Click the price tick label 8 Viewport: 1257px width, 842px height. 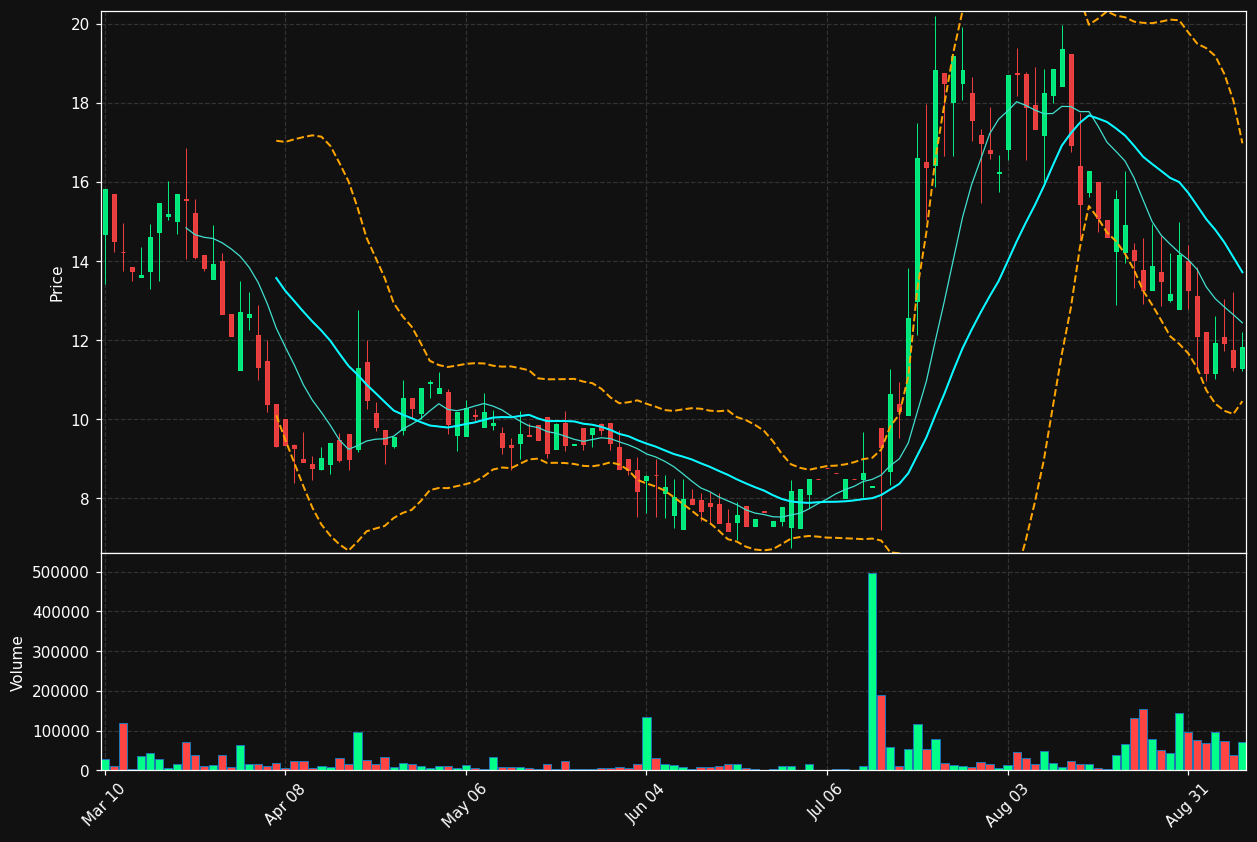click(x=85, y=499)
